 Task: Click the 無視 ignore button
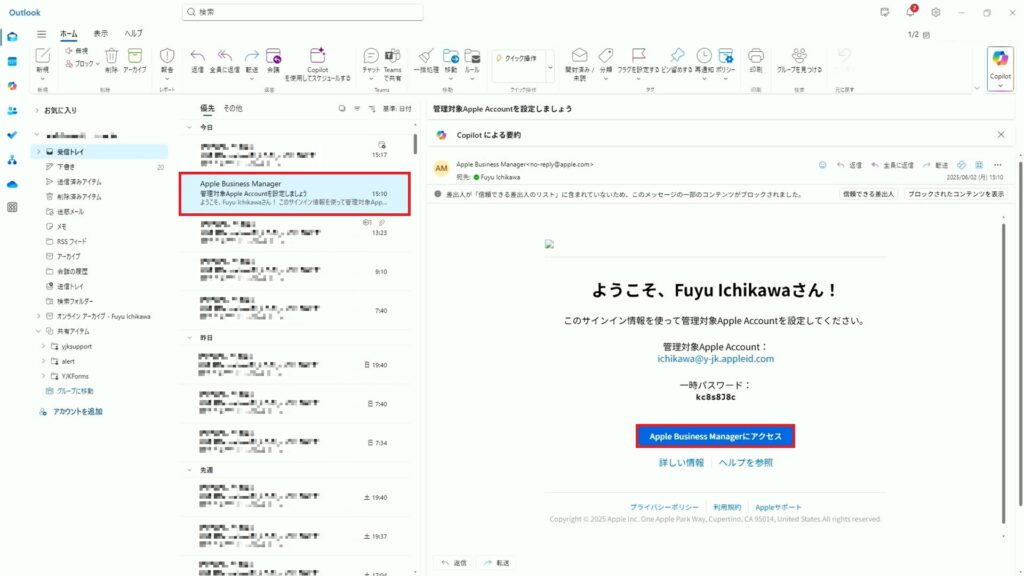[77, 51]
